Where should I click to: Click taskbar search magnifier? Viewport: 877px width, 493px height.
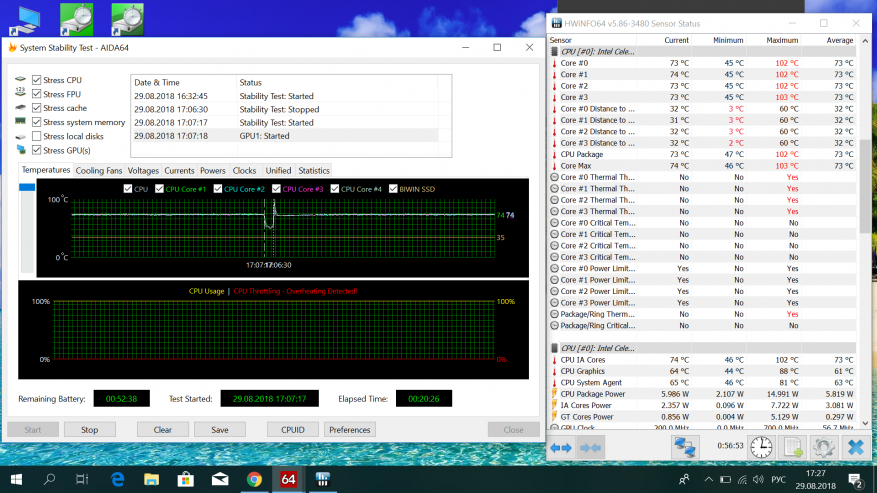point(49,479)
